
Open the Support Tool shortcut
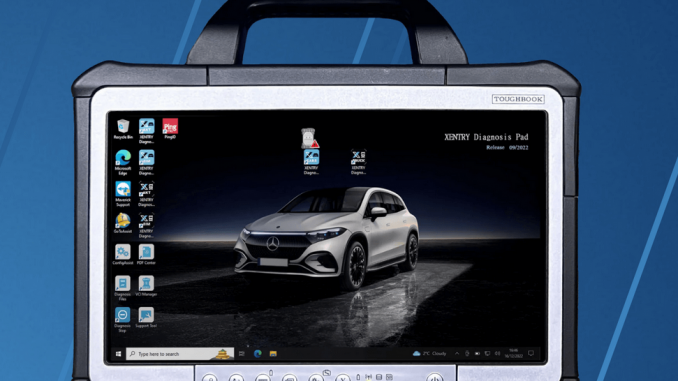146,318
